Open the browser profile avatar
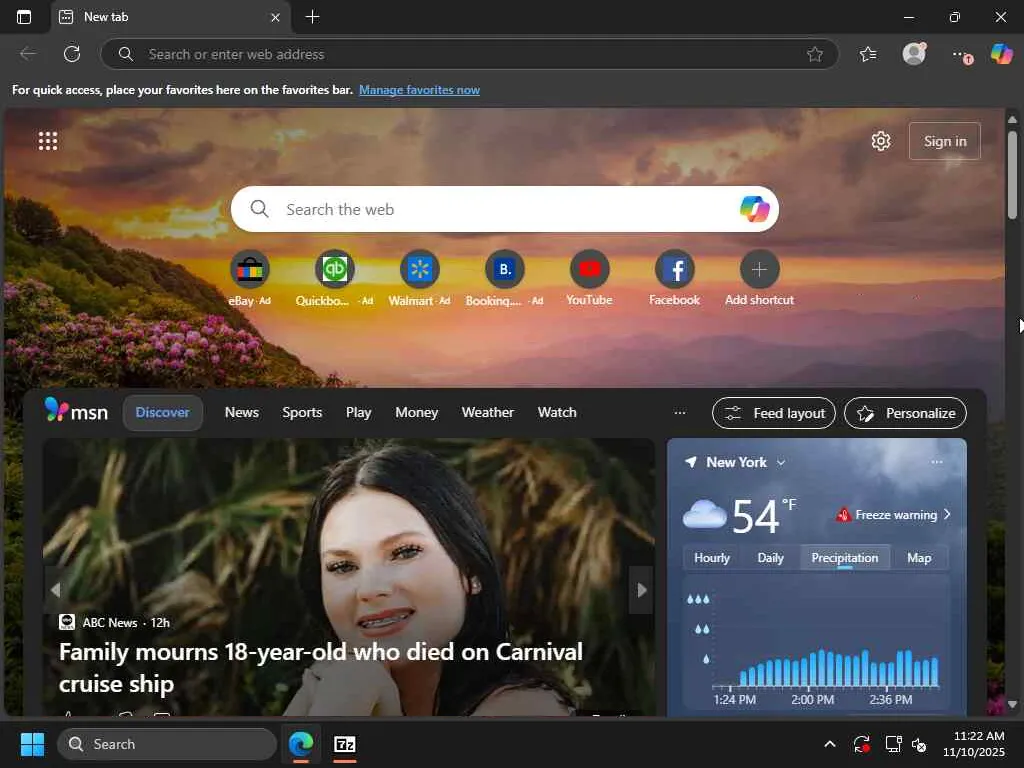Image resolution: width=1024 pixels, height=768 pixels. (x=914, y=54)
